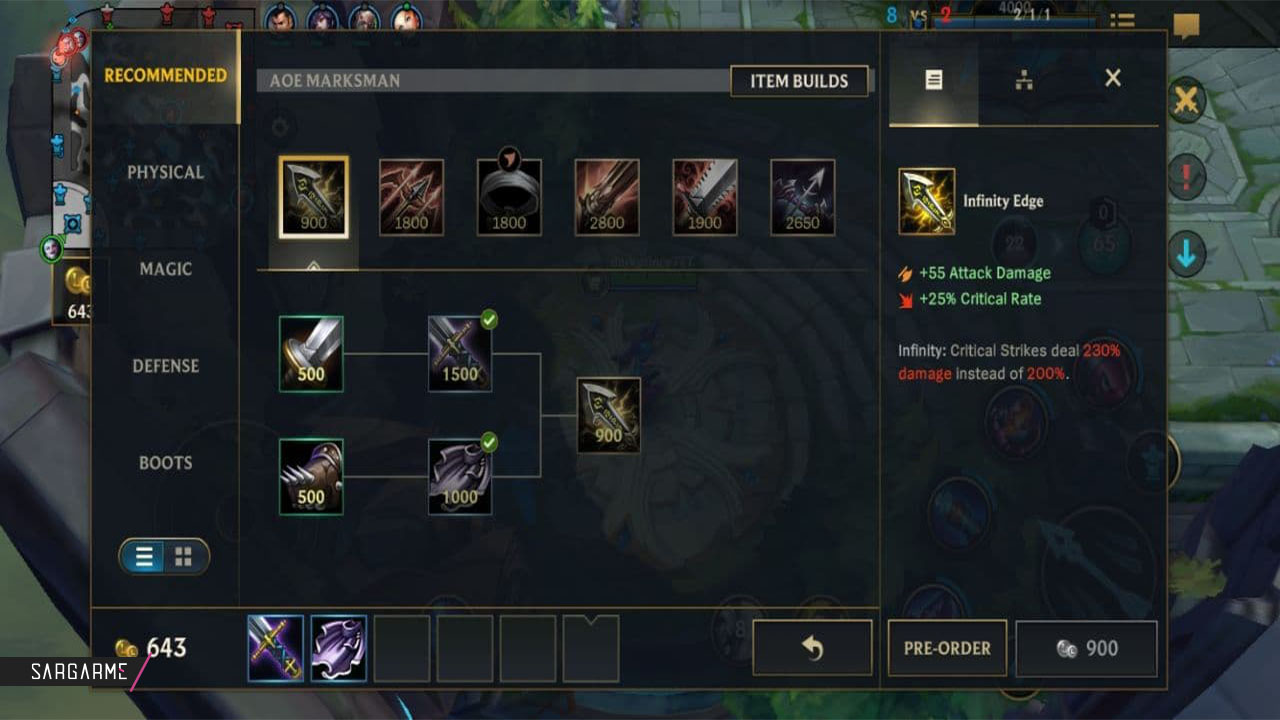The height and width of the screenshot is (720, 1280).
Task: Select the Infinity Edge item priced 900
Action: 314,197
